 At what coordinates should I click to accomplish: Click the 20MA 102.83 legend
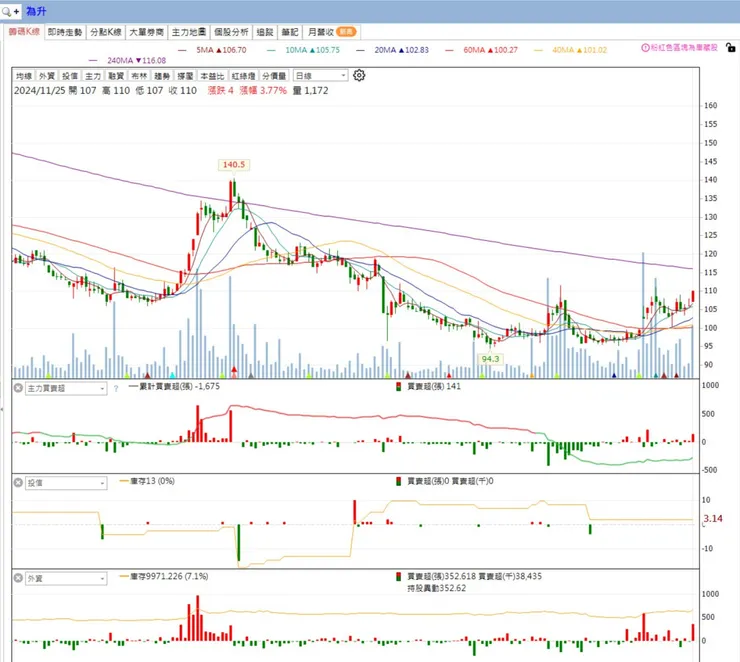(x=393, y=50)
